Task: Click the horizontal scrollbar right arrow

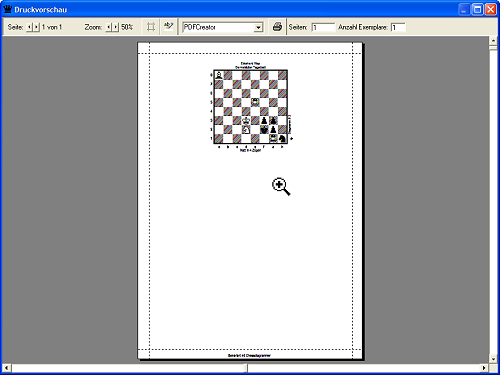Action: coord(484,368)
